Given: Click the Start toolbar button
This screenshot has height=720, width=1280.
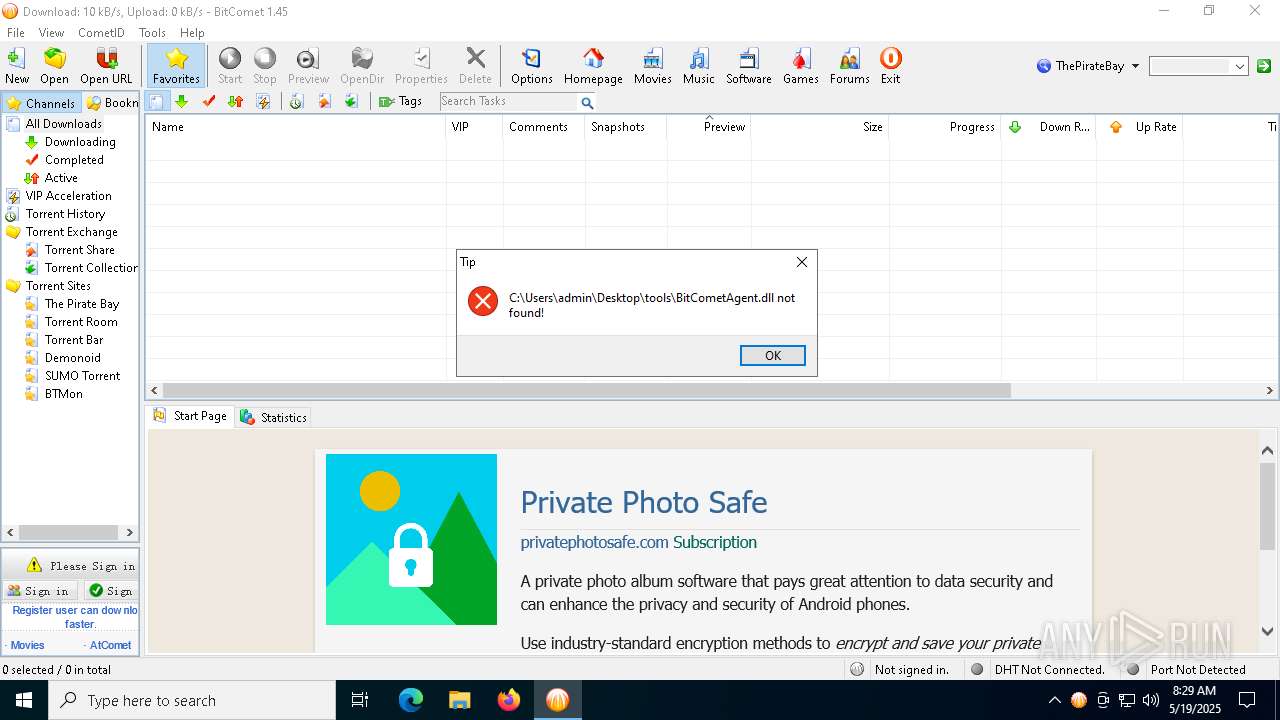Looking at the screenshot, I should coord(230,66).
